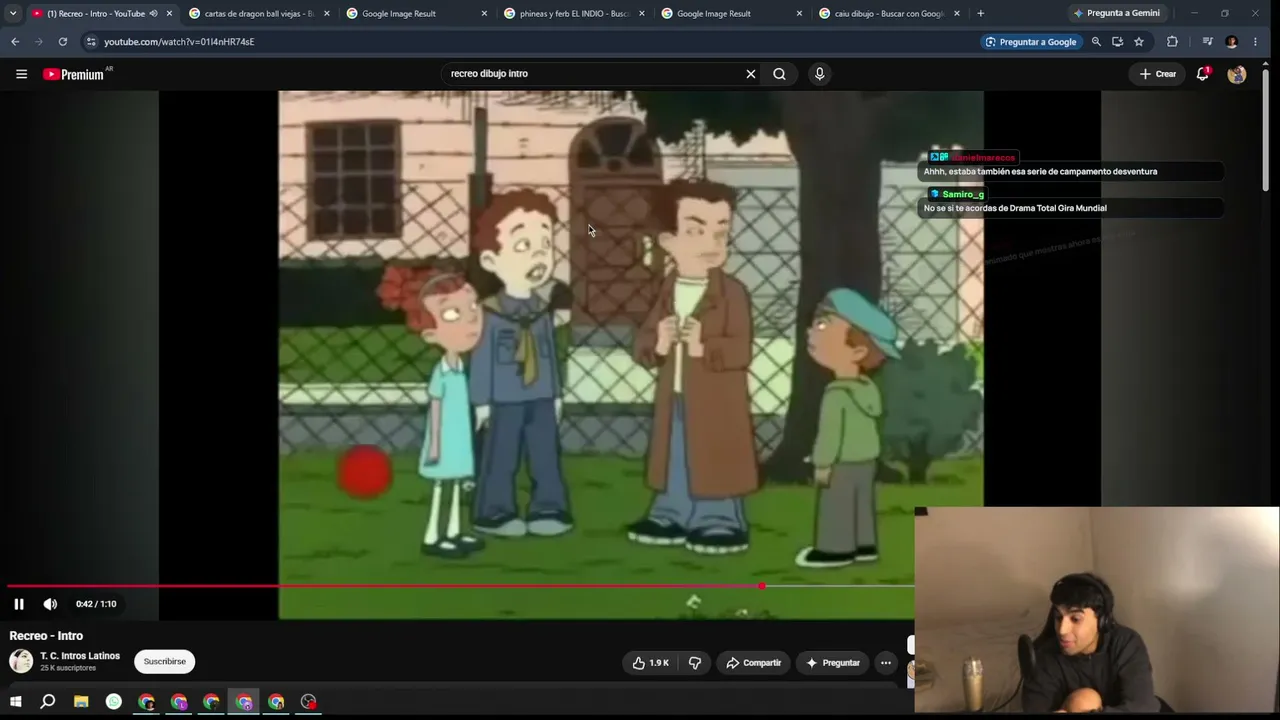This screenshot has height=720, width=1280.
Task: Close the 'caiu dibujo' tab
Action: click(x=957, y=13)
